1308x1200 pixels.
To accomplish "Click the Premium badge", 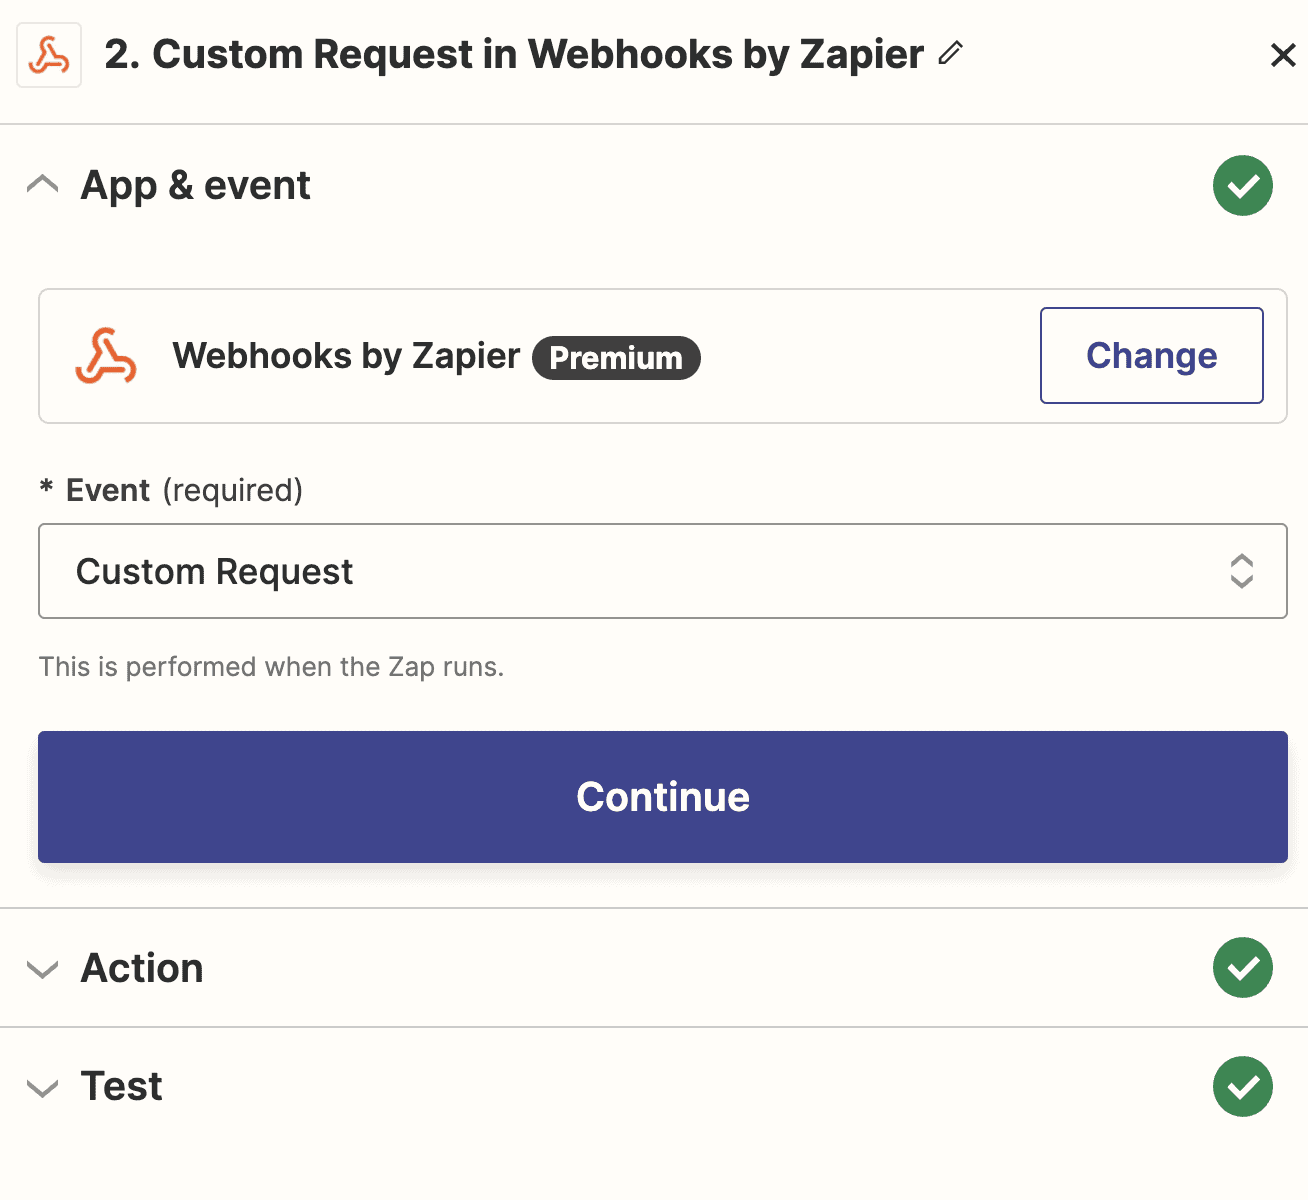I will [616, 358].
